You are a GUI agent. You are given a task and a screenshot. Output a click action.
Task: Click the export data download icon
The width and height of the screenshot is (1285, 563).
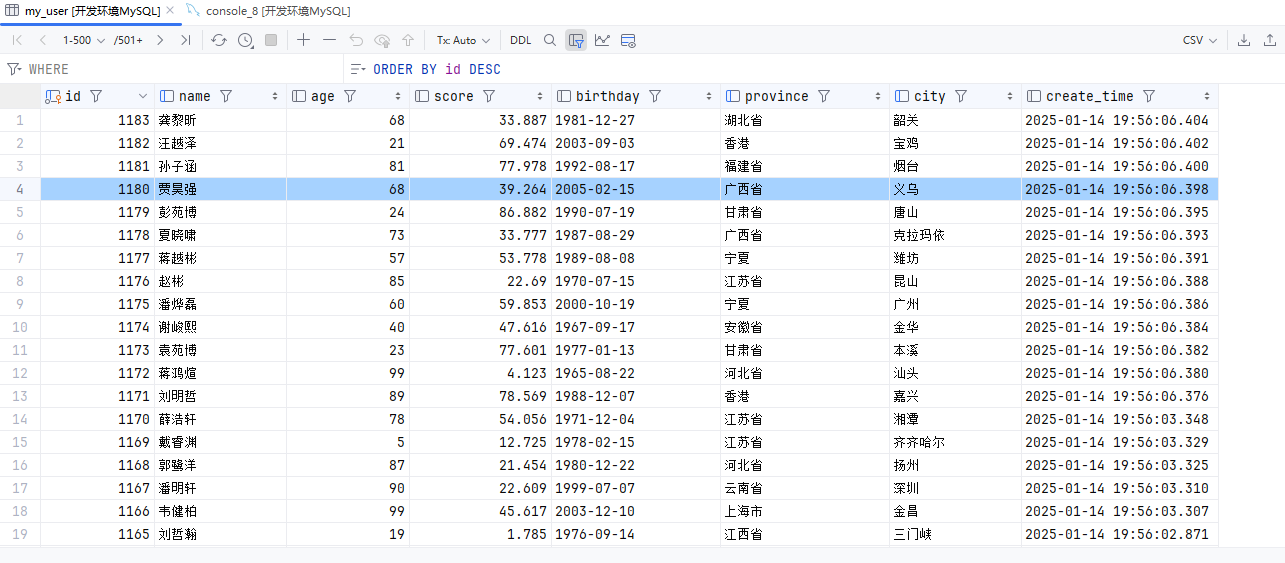tap(1244, 40)
